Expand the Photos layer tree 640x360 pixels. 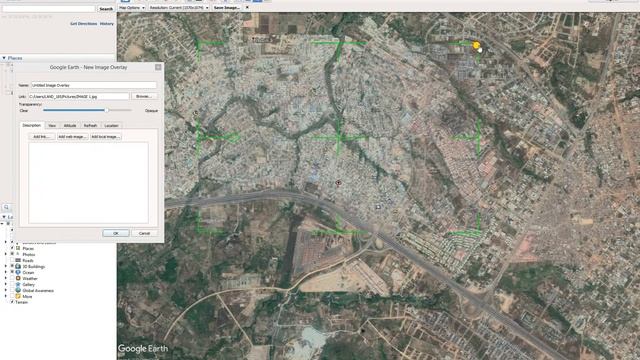tap(6, 254)
